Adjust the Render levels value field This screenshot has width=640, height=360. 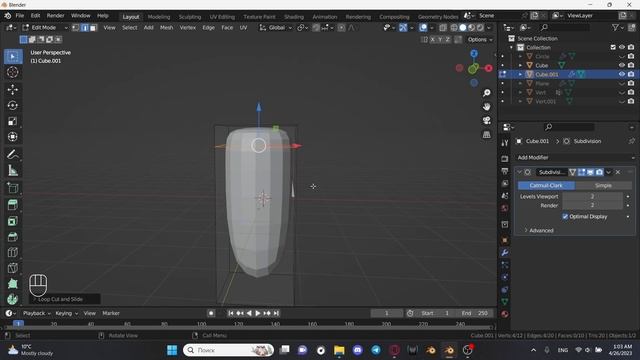click(x=592, y=205)
